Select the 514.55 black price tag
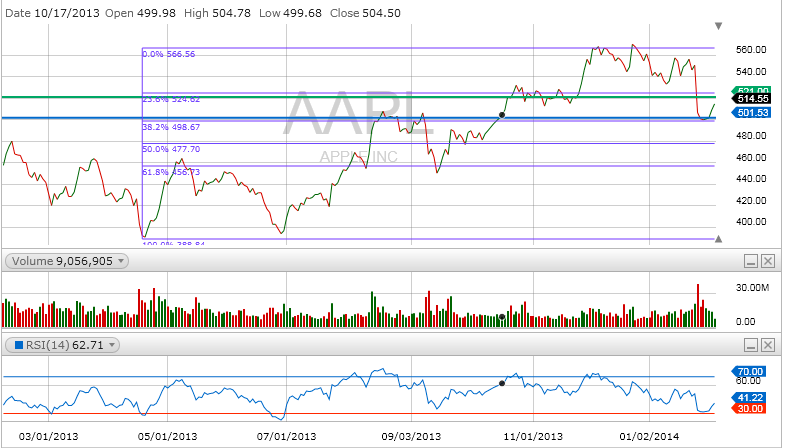Viewport: 785px width, 448px height. [752, 99]
